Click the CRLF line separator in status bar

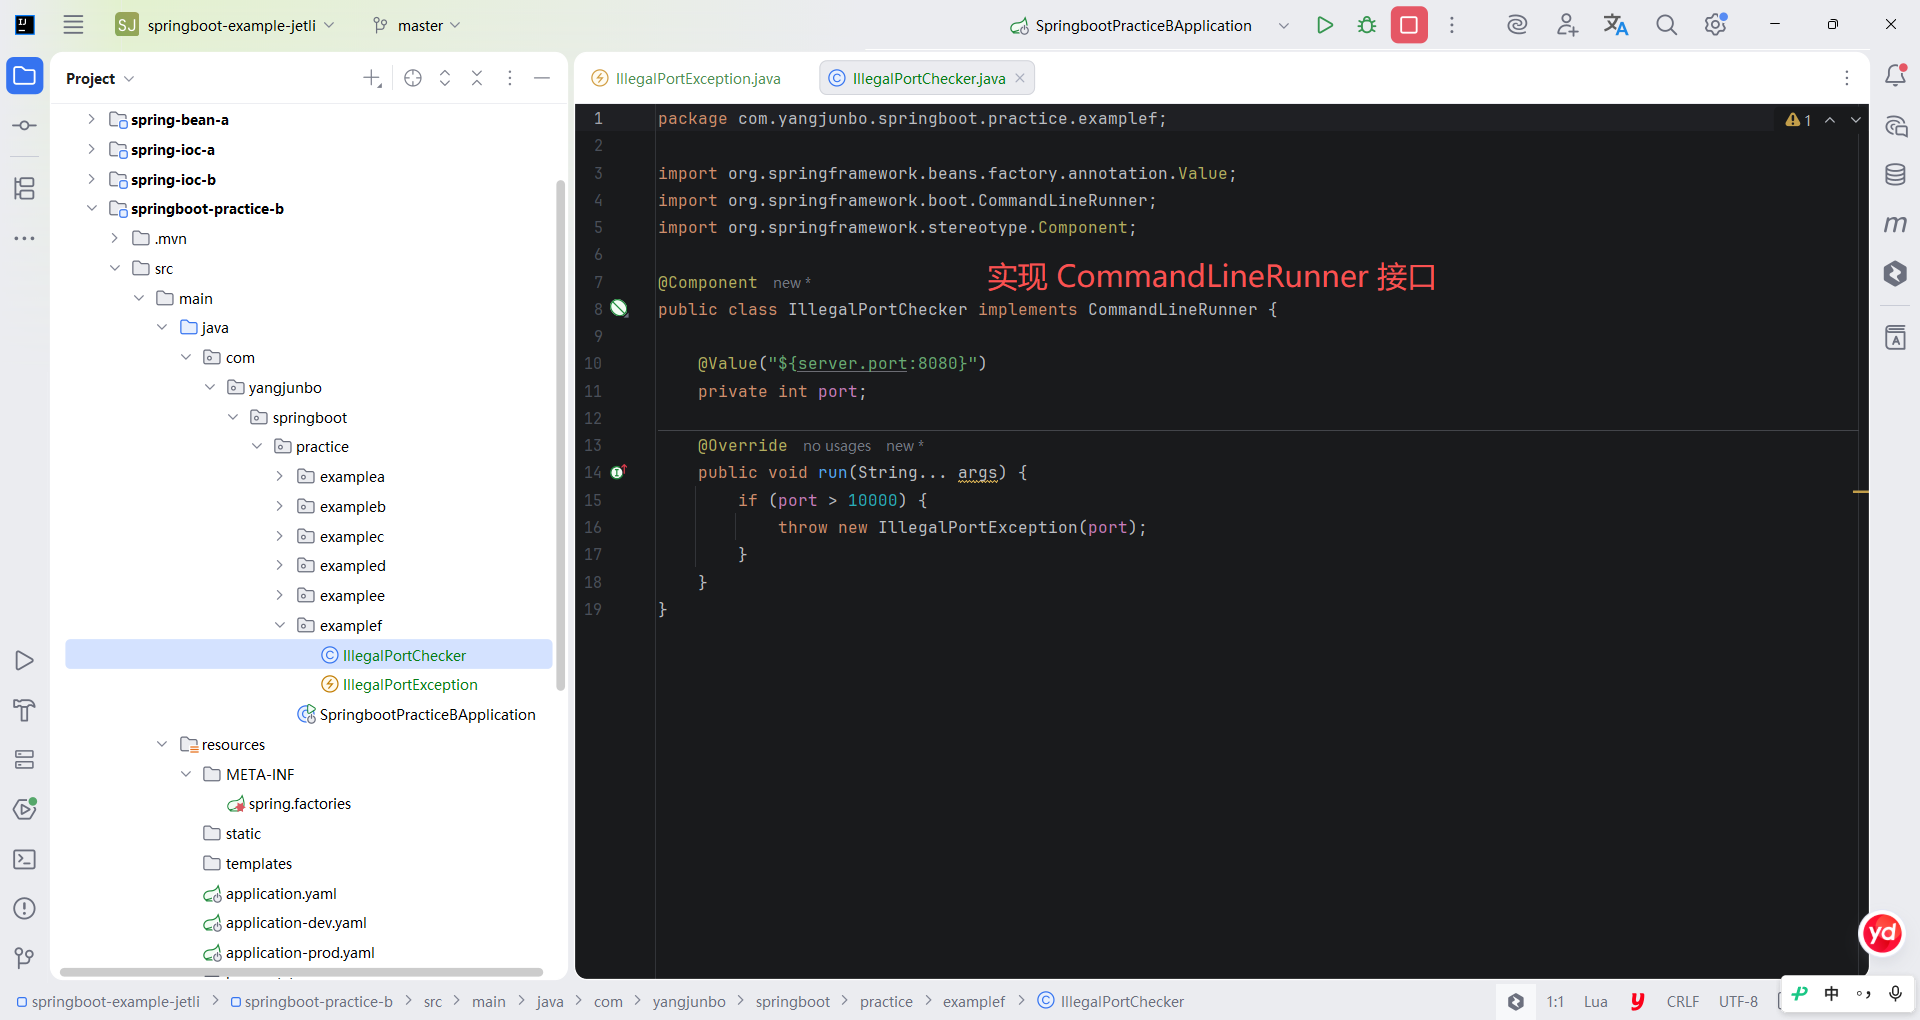(1683, 1001)
